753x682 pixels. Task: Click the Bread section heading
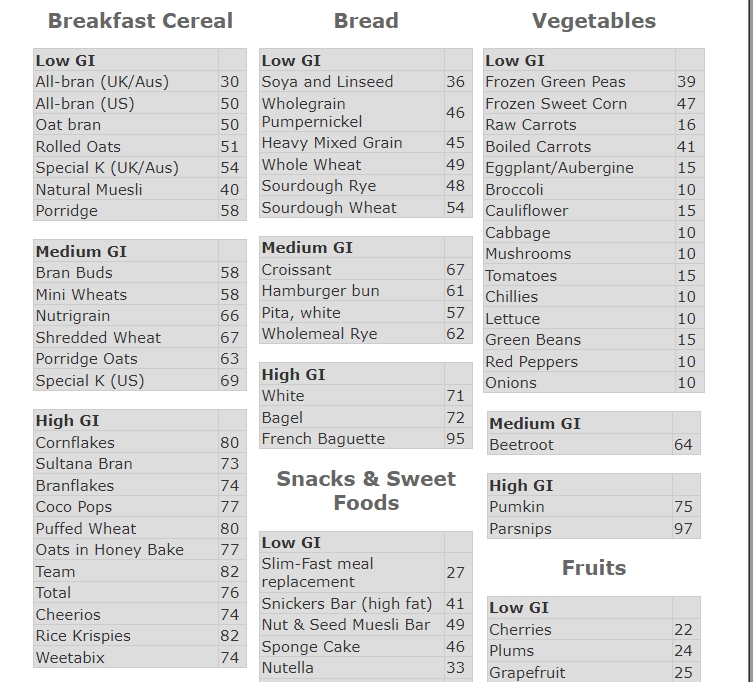click(366, 21)
